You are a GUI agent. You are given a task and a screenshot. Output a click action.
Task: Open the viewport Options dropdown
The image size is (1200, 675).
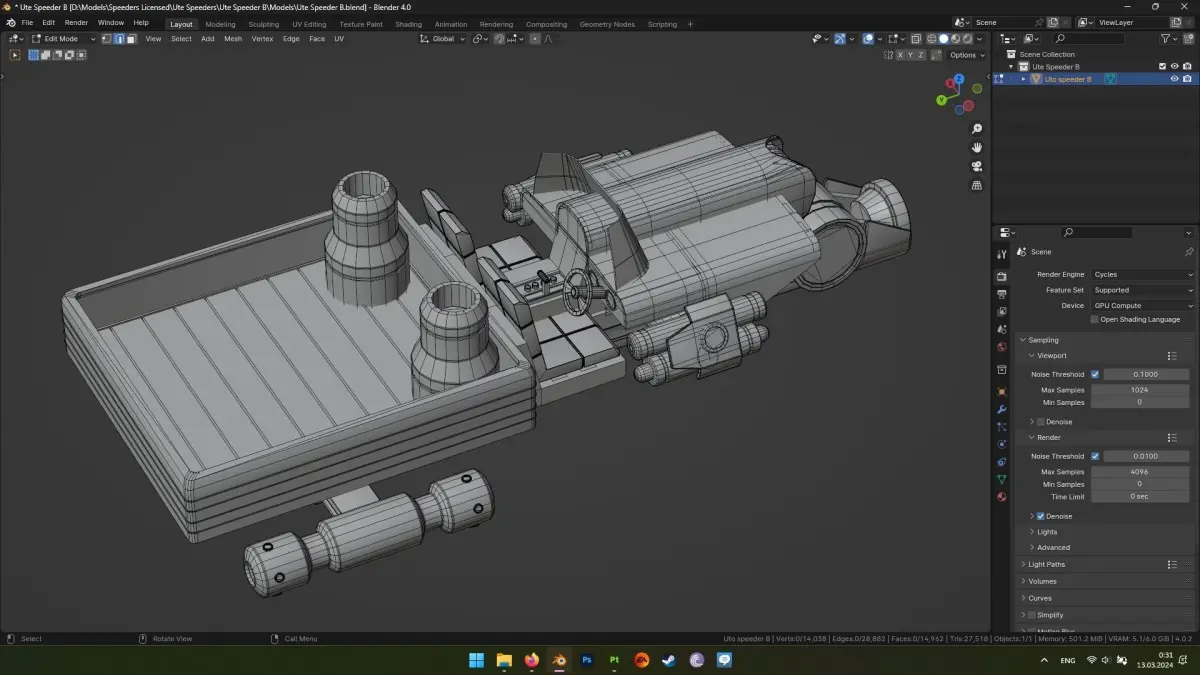tap(966, 55)
